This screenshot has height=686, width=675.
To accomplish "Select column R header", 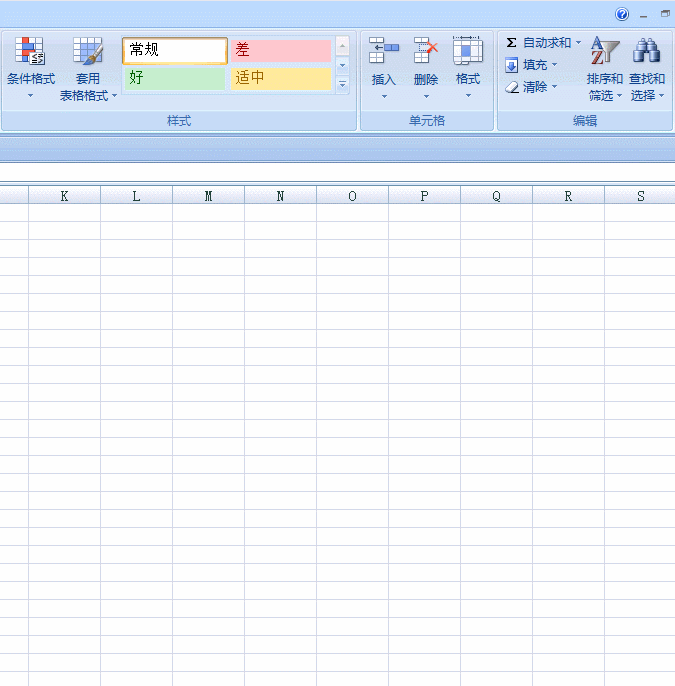I will coord(568,196).
